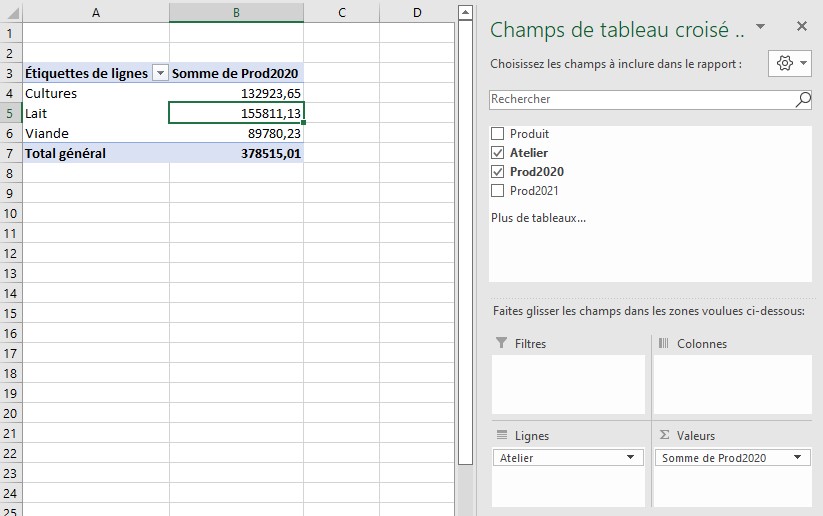This screenshot has width=823, height=516.
Task: Open Somme de Prod2020 dropdown in Valeurs
Action: coord(797,458)
